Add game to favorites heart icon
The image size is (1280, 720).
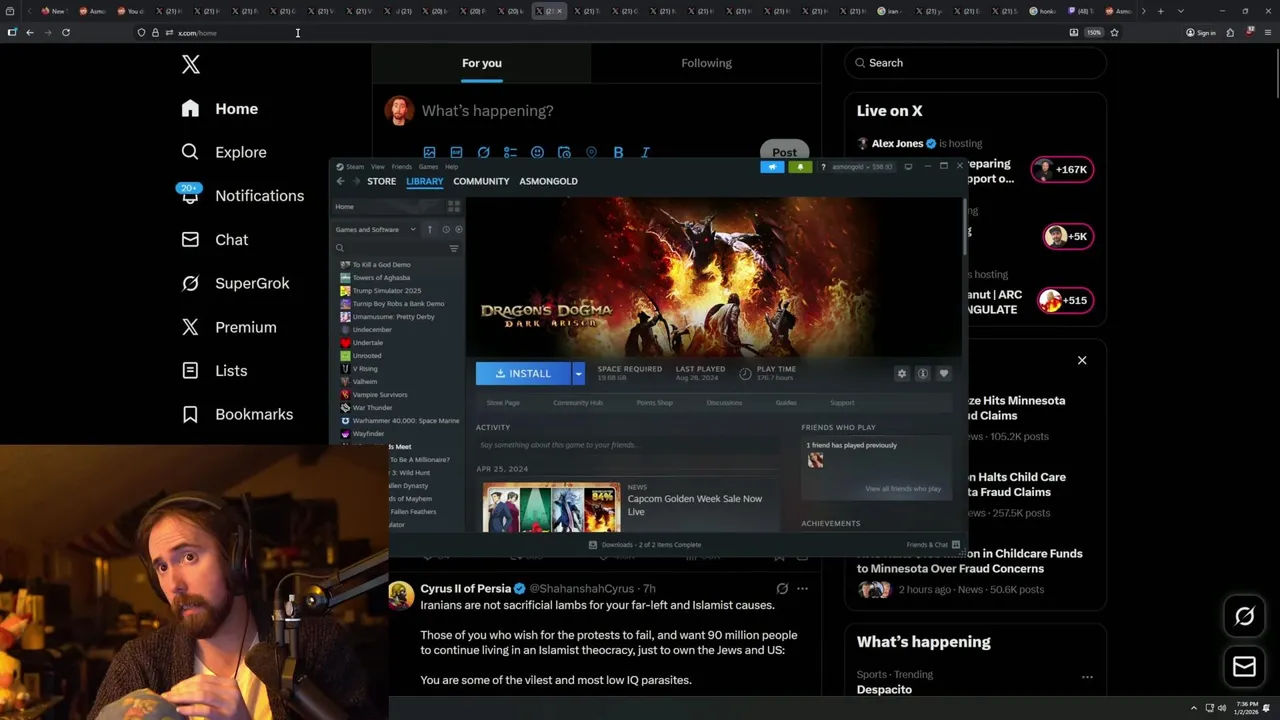coord(944,373)
